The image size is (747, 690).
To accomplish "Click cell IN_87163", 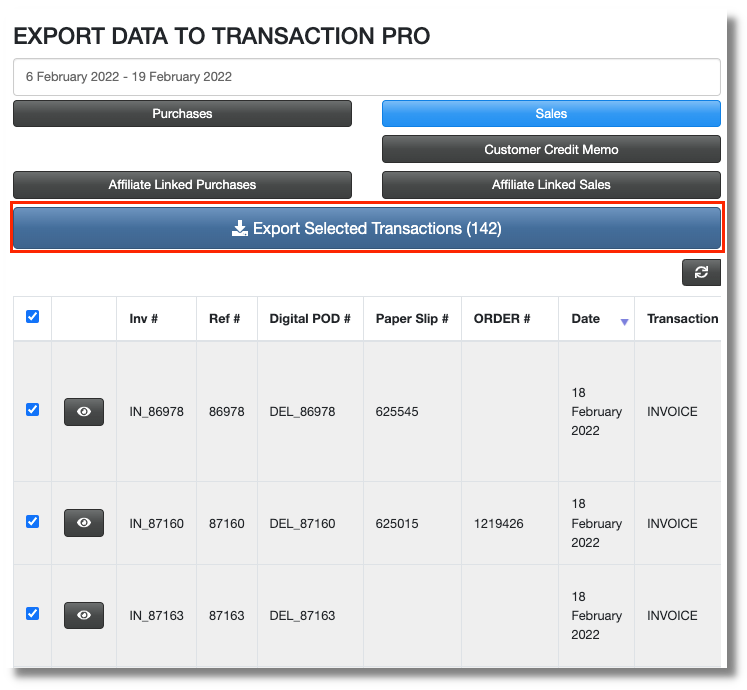I will click(x=156, y=616).
